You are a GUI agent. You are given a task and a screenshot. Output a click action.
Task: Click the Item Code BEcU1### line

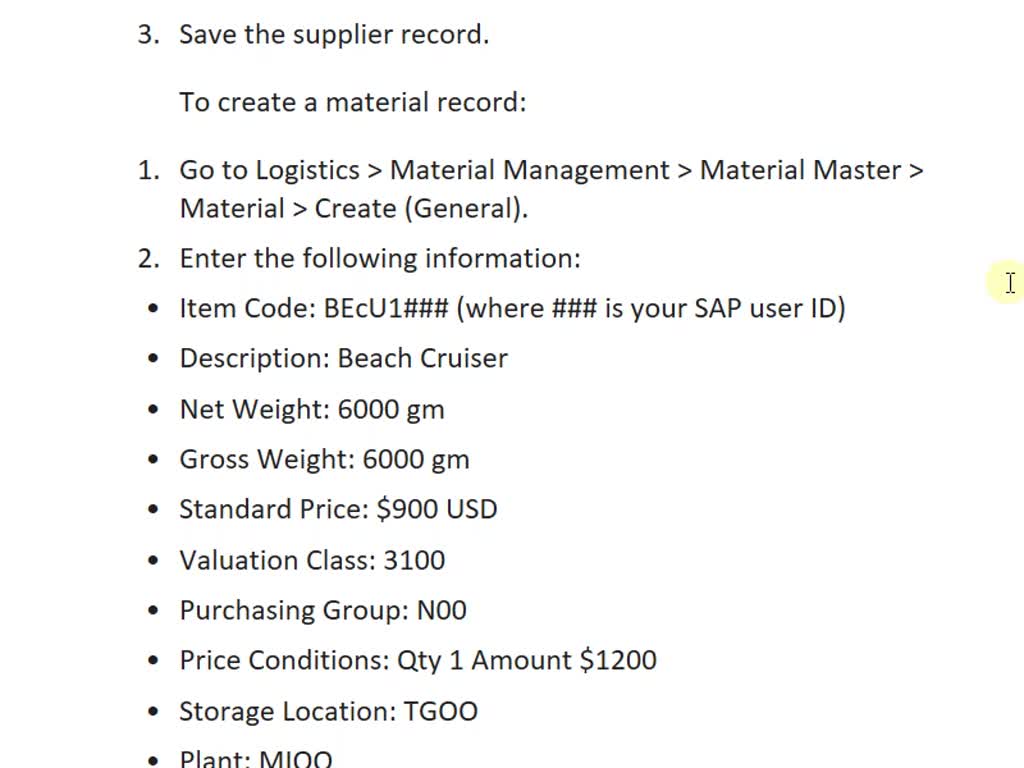tap(512, 308)
